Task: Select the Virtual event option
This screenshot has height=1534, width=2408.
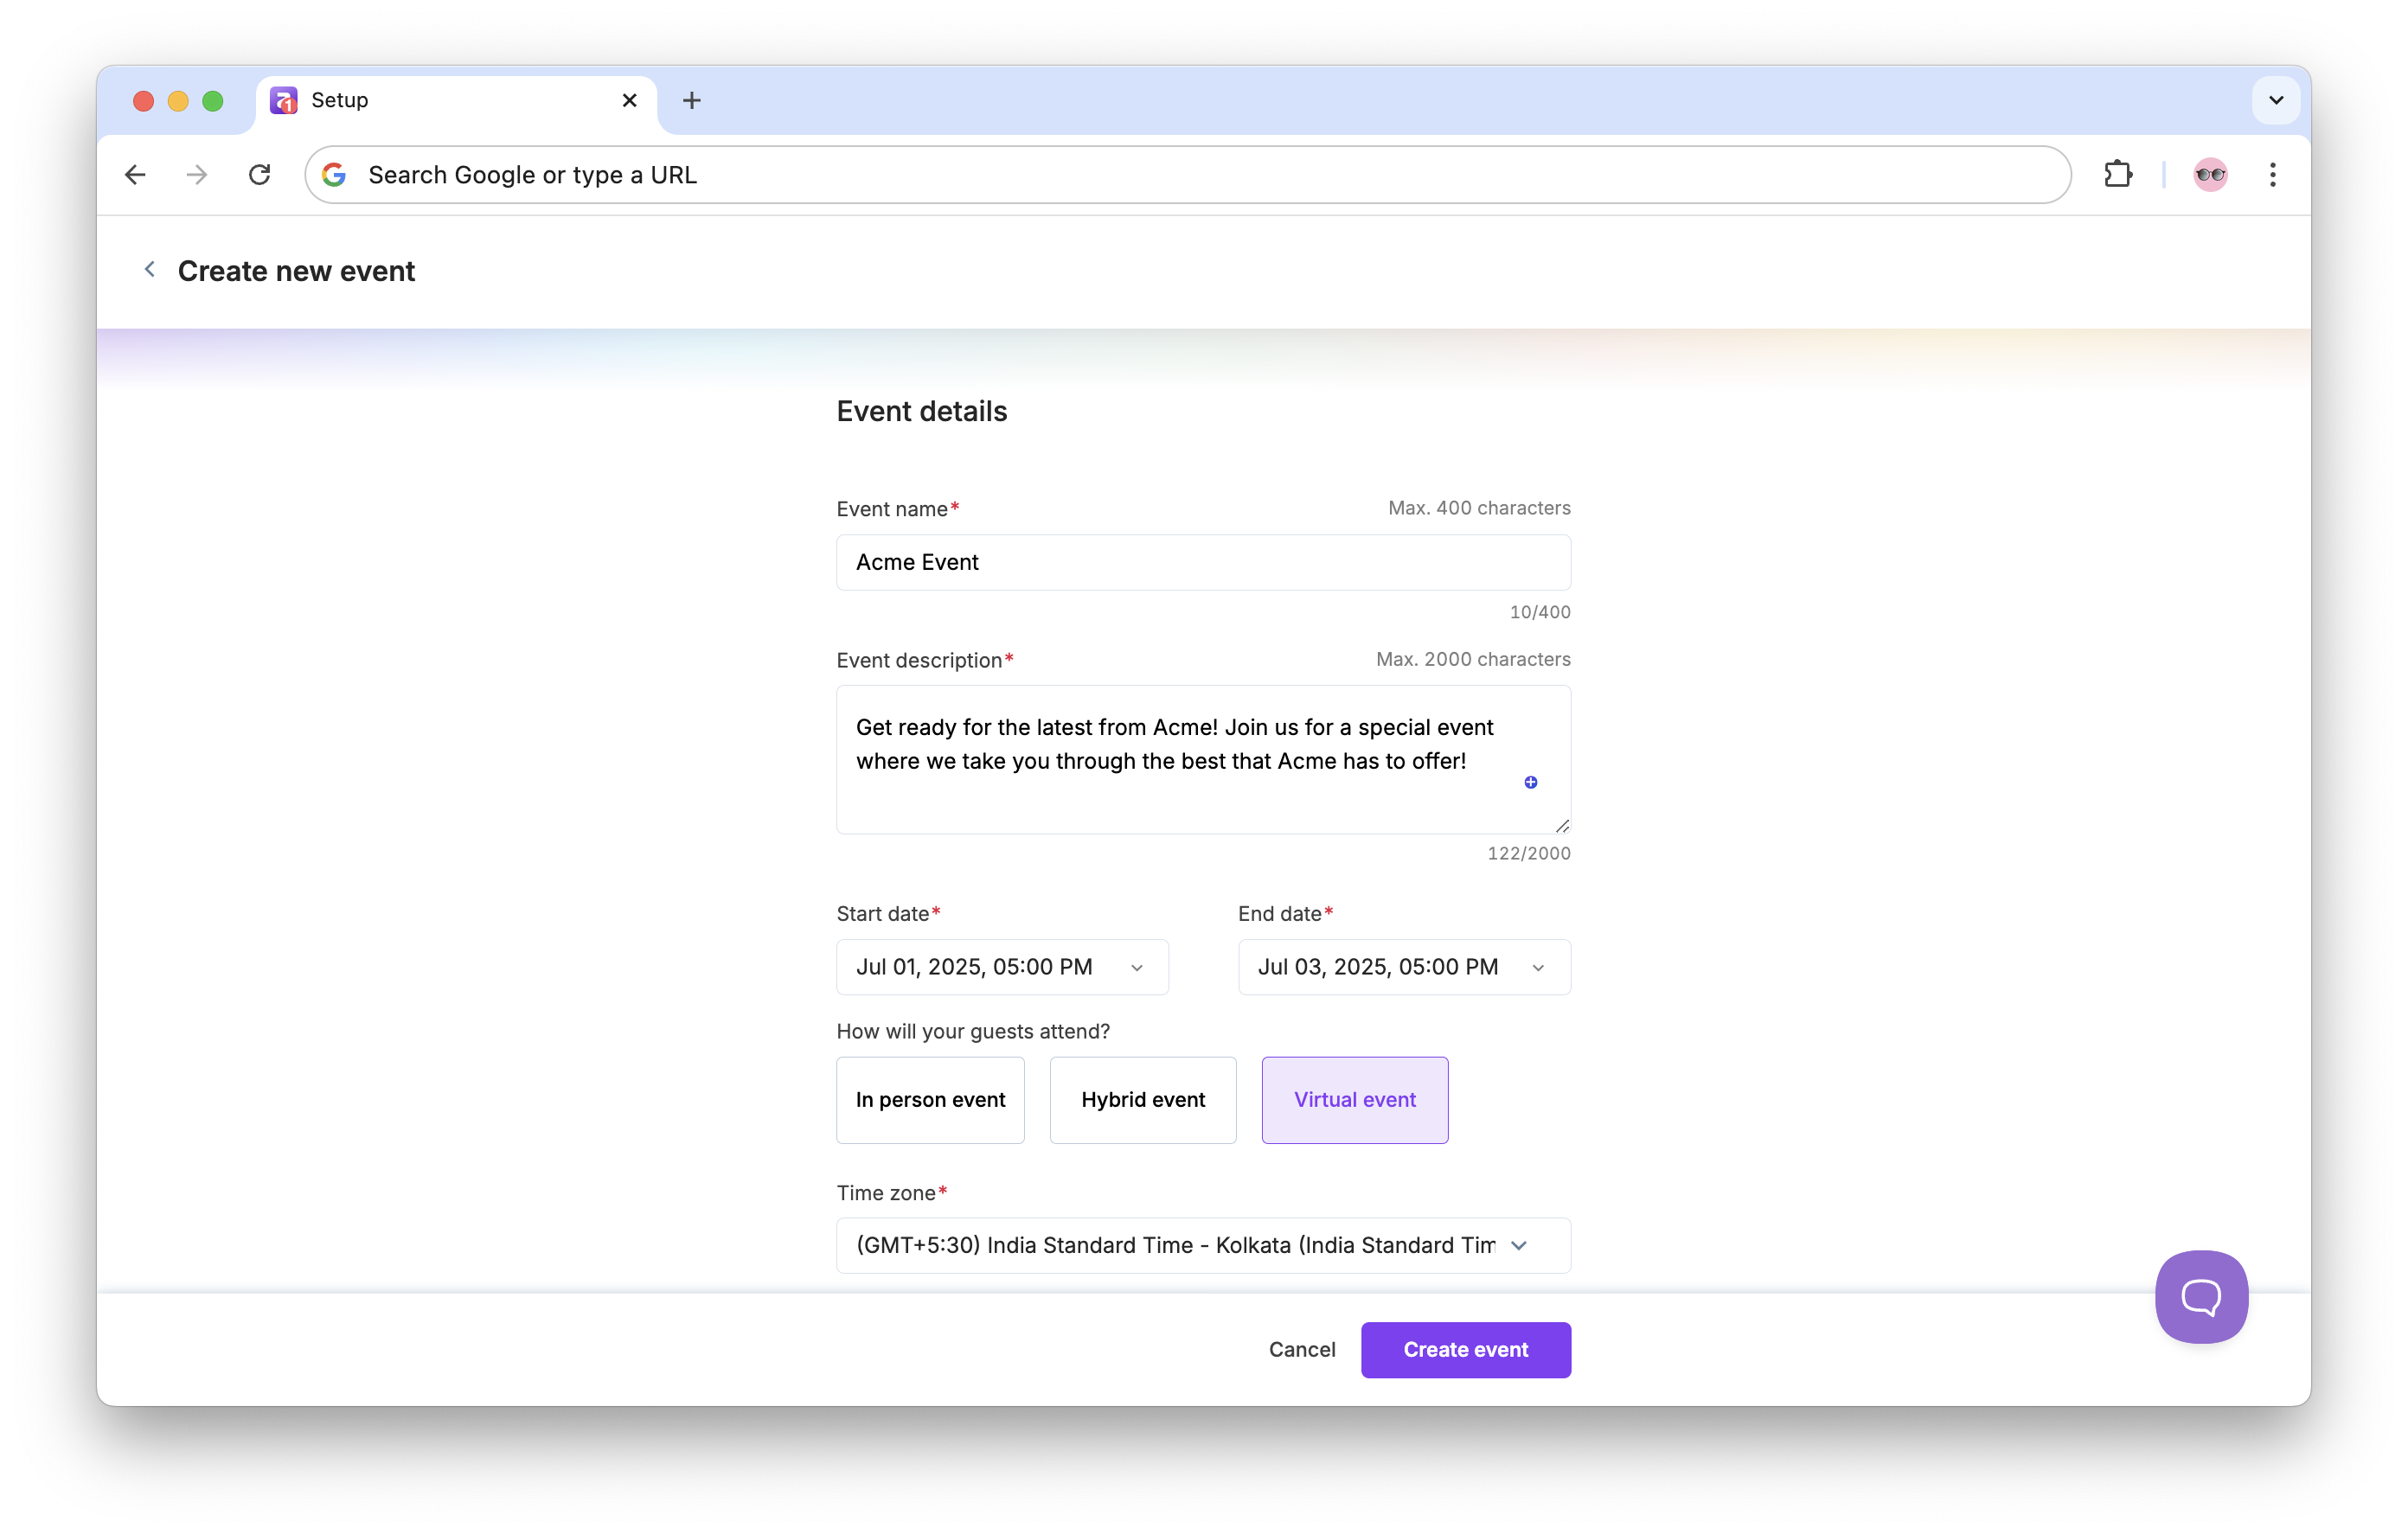Action: 1354,1100
